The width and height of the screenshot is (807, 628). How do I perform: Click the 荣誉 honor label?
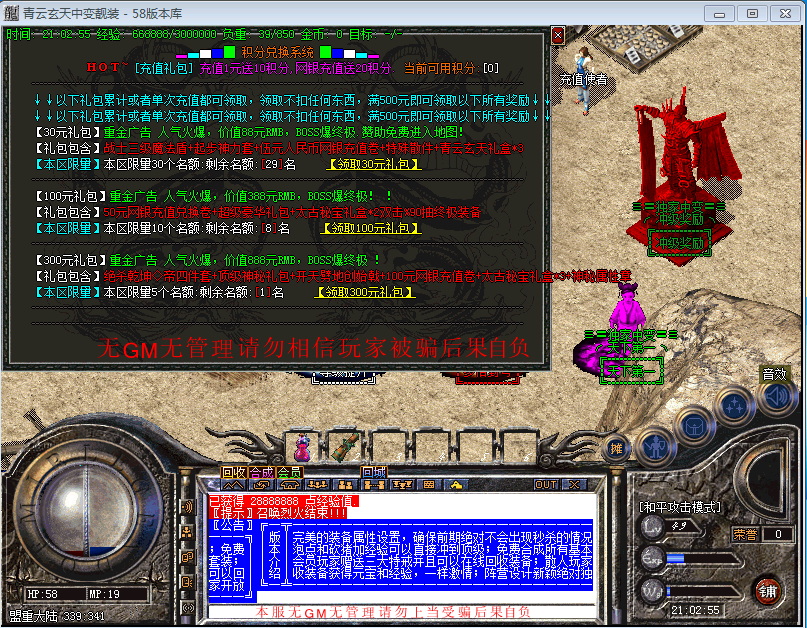pos(745,534)
